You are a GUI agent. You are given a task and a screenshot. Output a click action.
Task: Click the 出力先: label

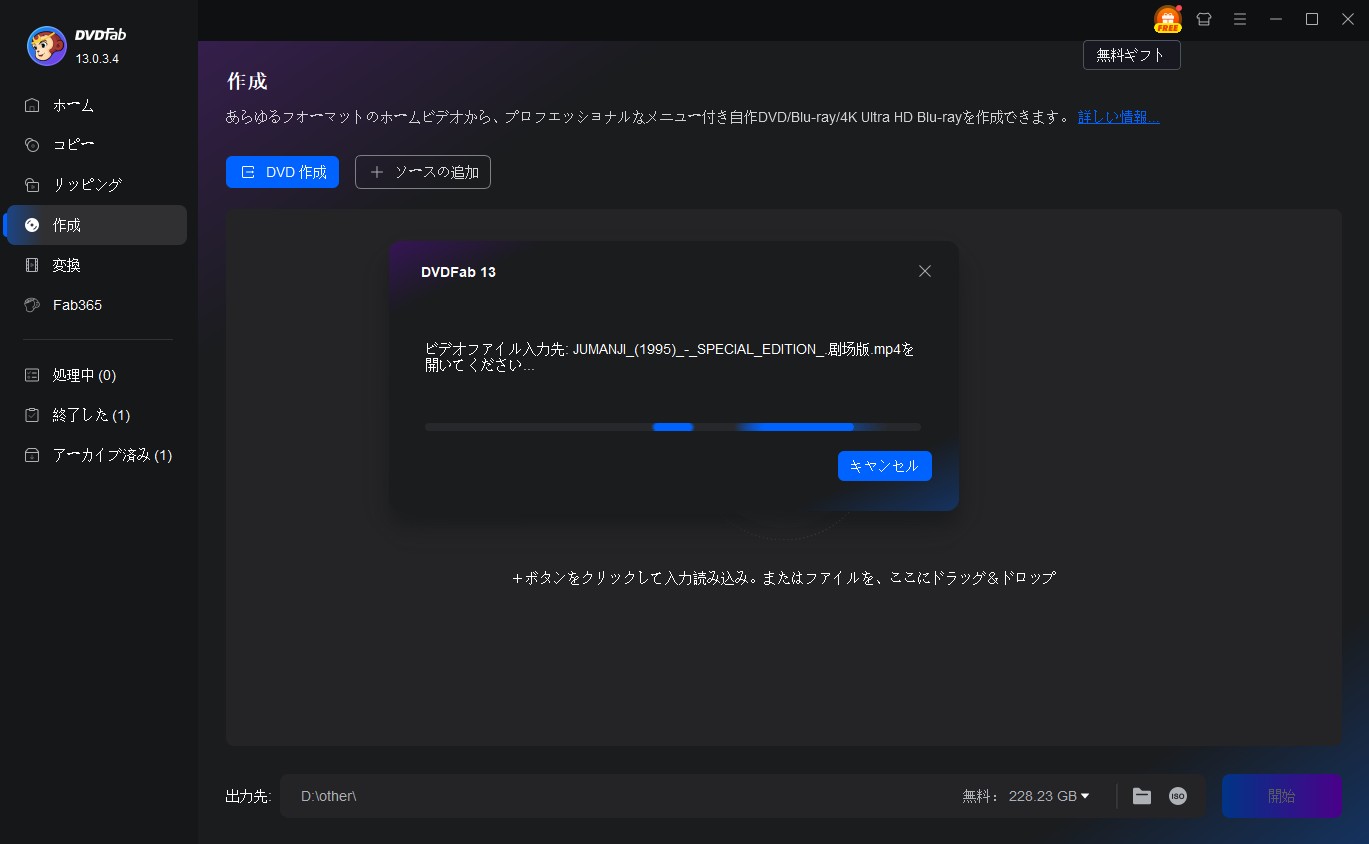pos(249,796)
